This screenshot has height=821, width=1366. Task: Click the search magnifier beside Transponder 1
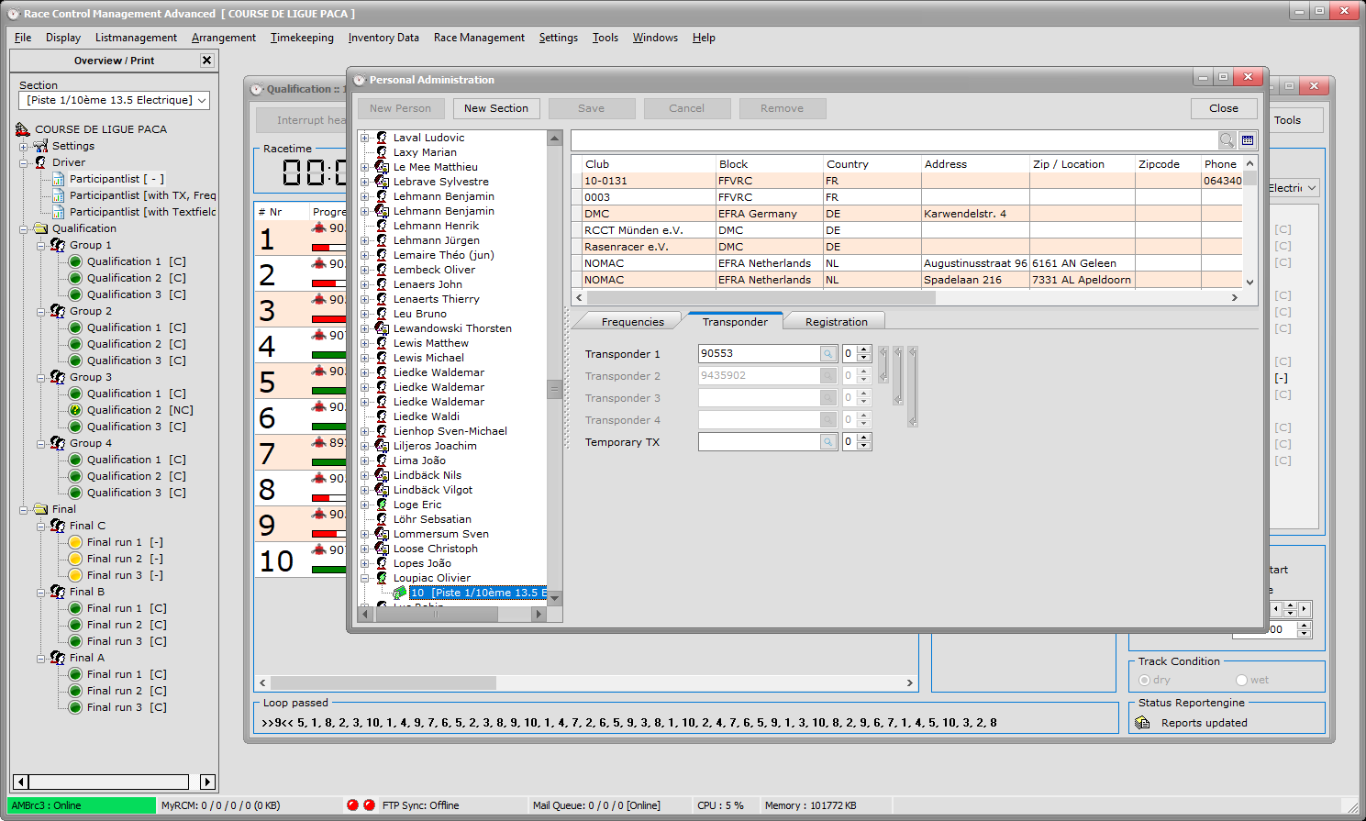[830, 353]
